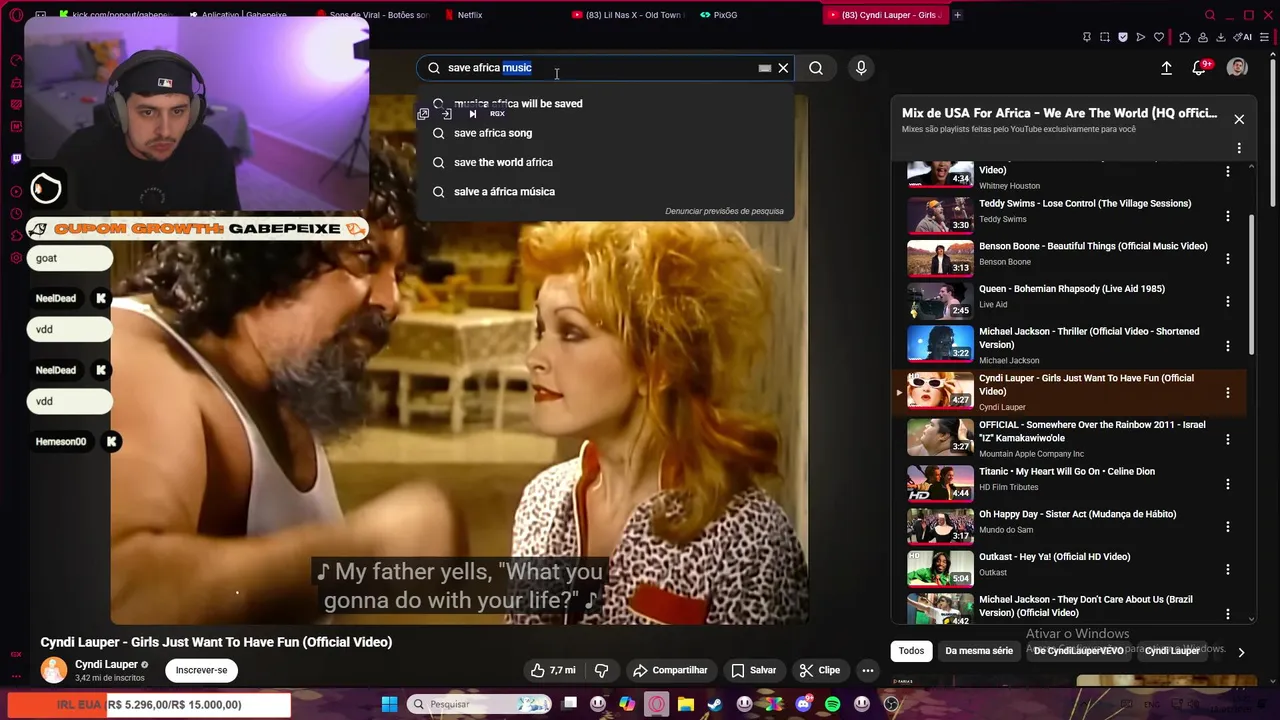Open options for Somewhere Over the Rainbow

tap(1228, 439)
